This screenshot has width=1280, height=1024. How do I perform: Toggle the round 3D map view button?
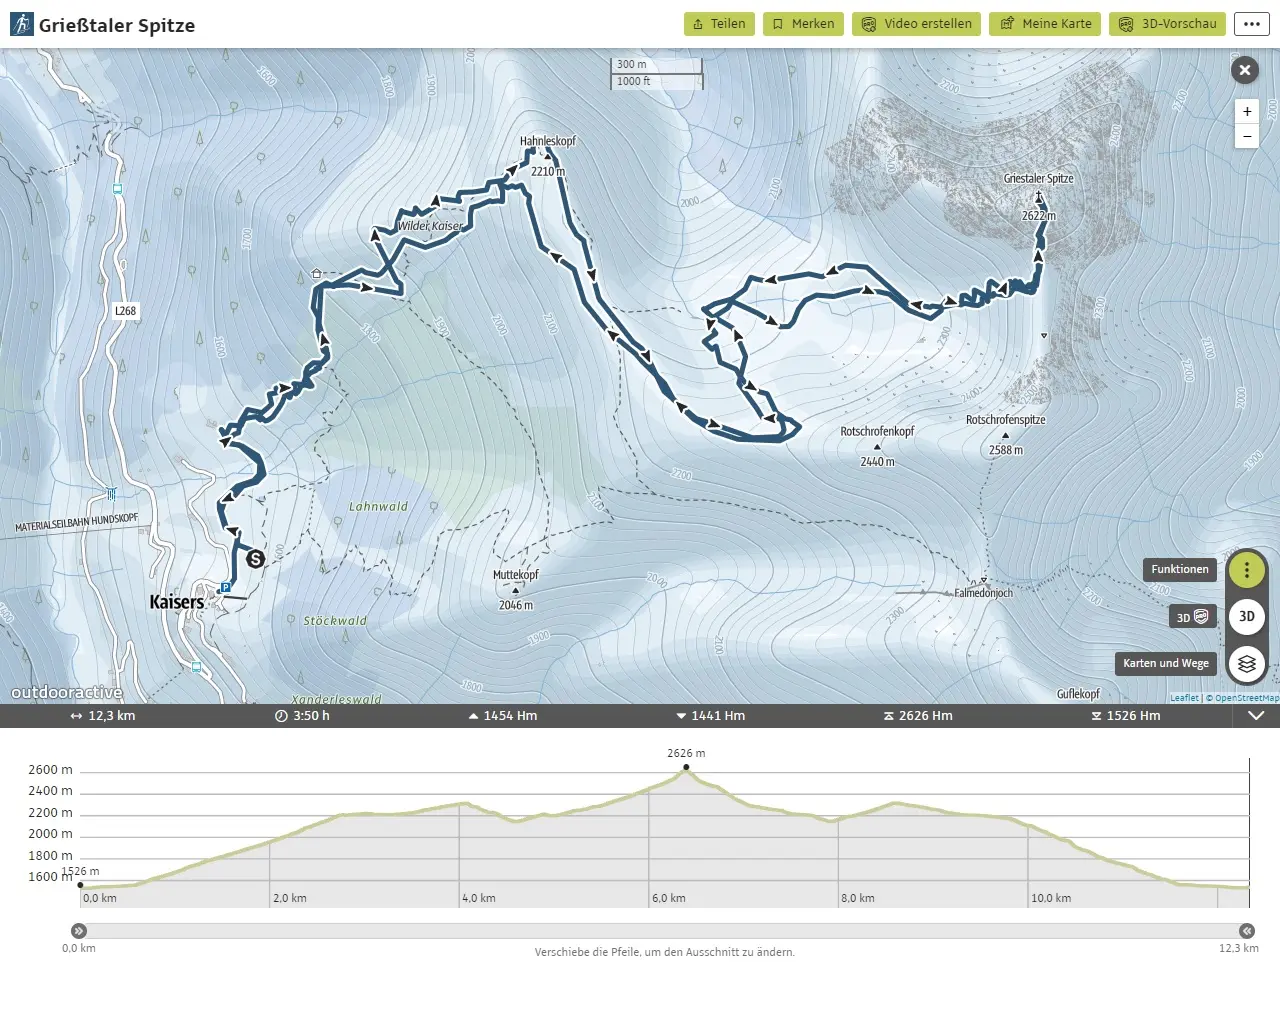(1246, 616)
